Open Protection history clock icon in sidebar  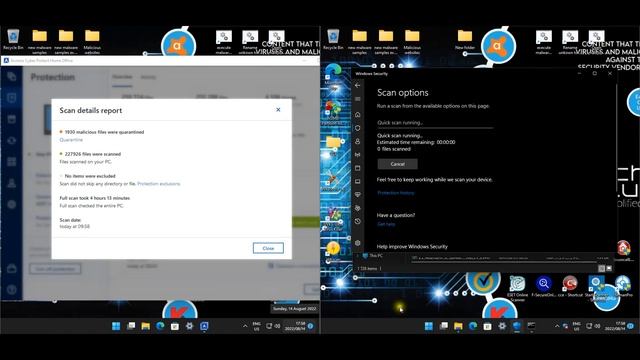pos(358,221)
